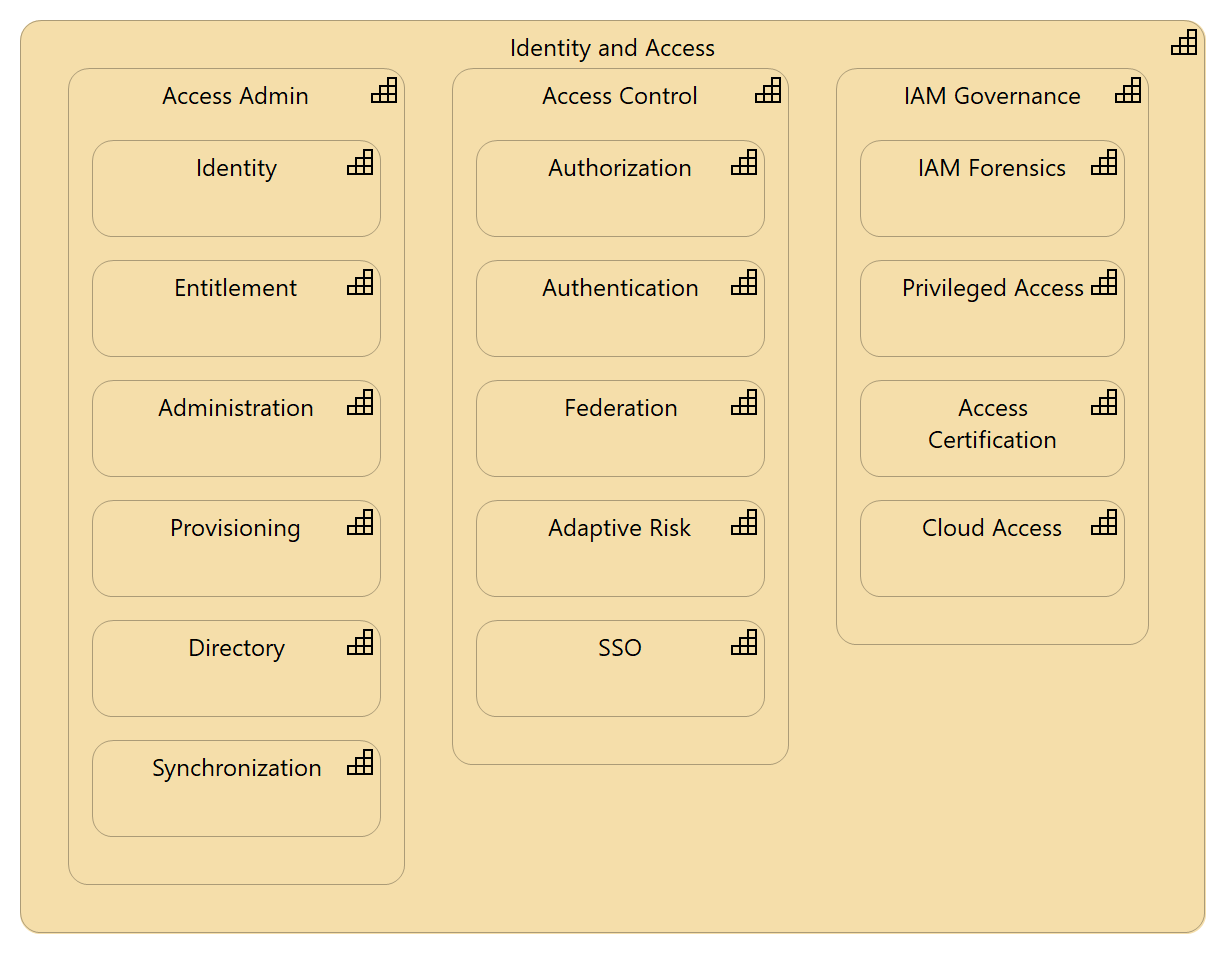Select the Authentication label

tap(620, 288)
